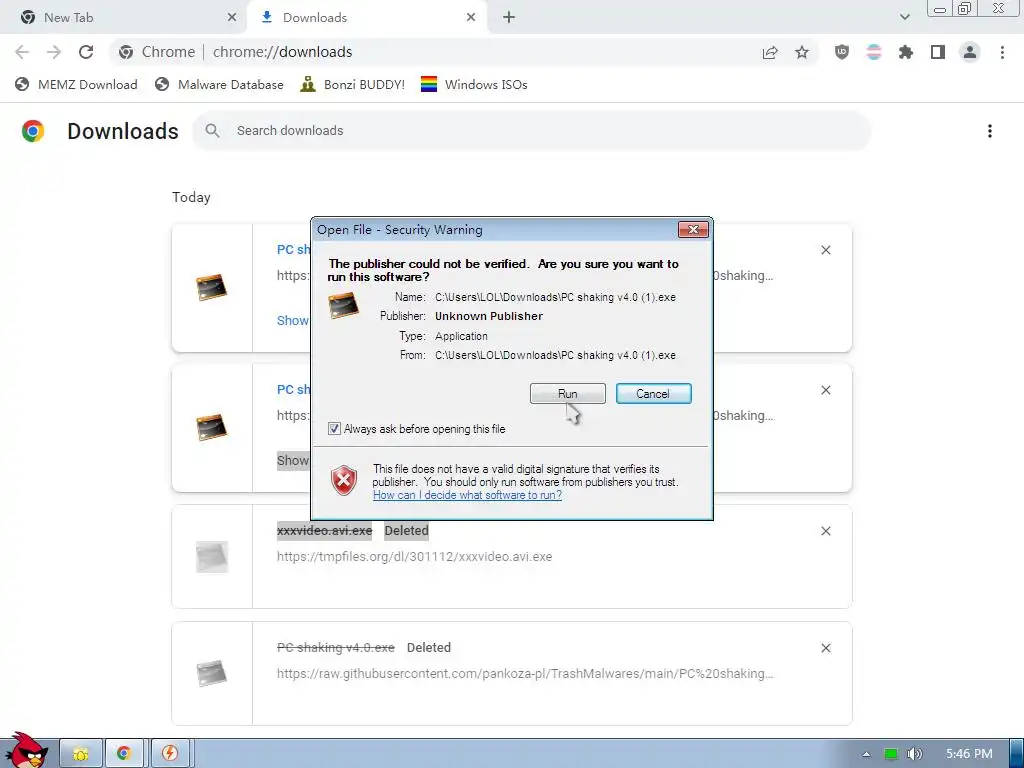Viewport: 1024px width, 768px height.
Task: Cancel the Open File security warning
Action: coord(653,394)
